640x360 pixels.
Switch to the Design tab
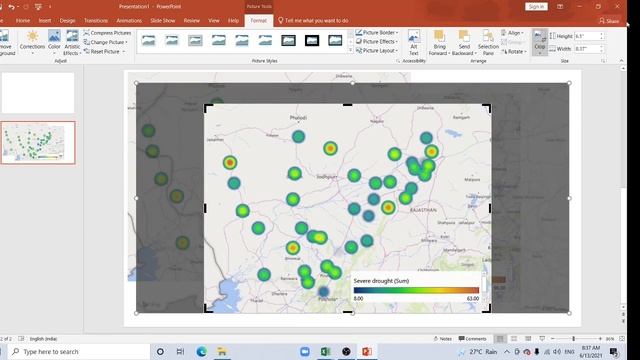67,20
